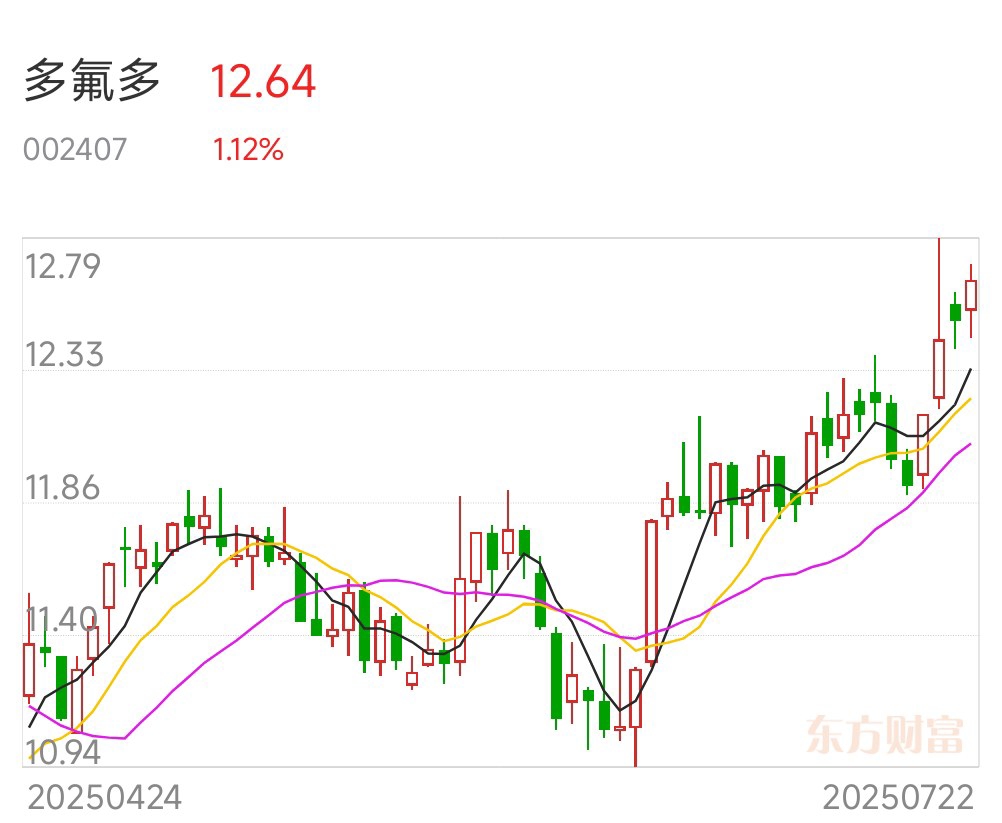Click the 12.33 price axis label
This screenshot has width=1002, height=823.
[x=64, y=355]
